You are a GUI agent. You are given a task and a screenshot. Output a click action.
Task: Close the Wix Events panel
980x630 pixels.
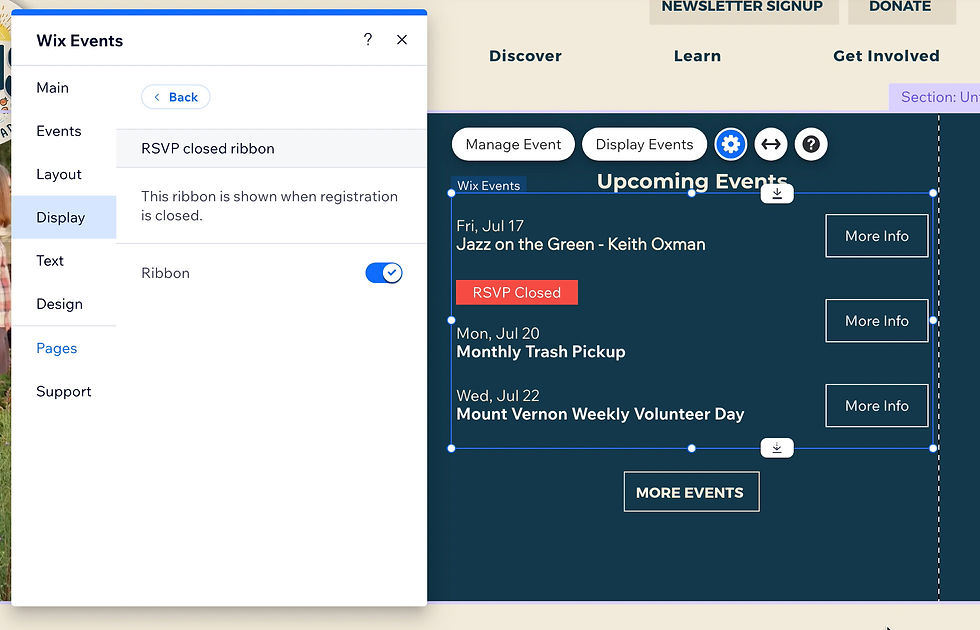point(402,40)
